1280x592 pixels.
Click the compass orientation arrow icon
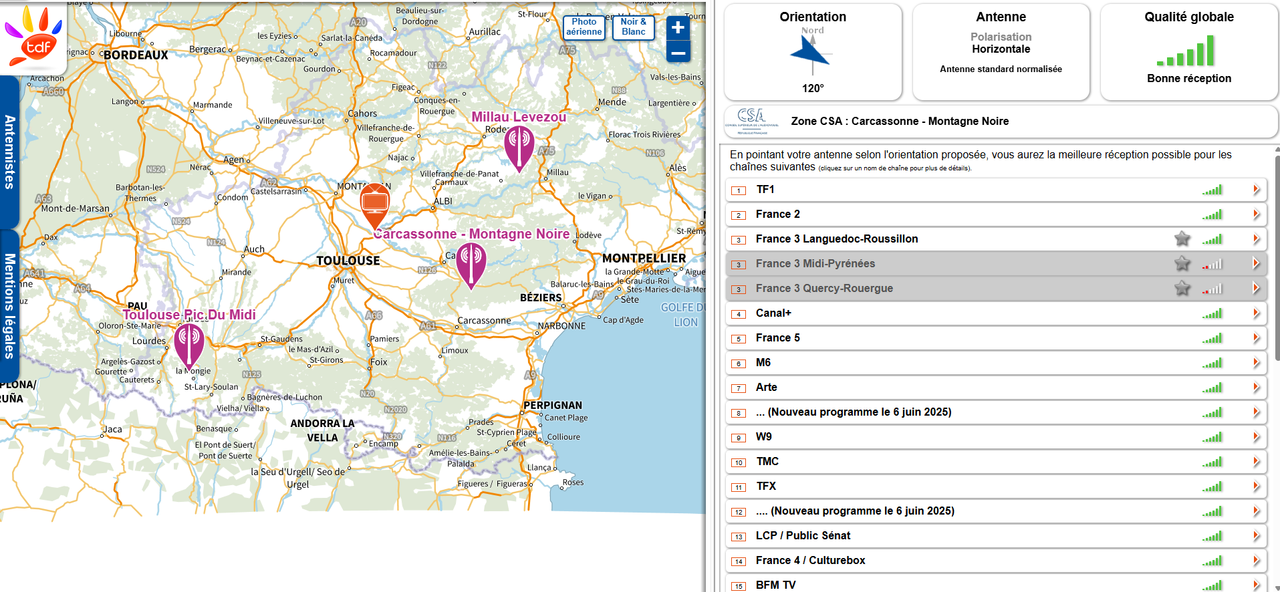click(x=811, y=54)
